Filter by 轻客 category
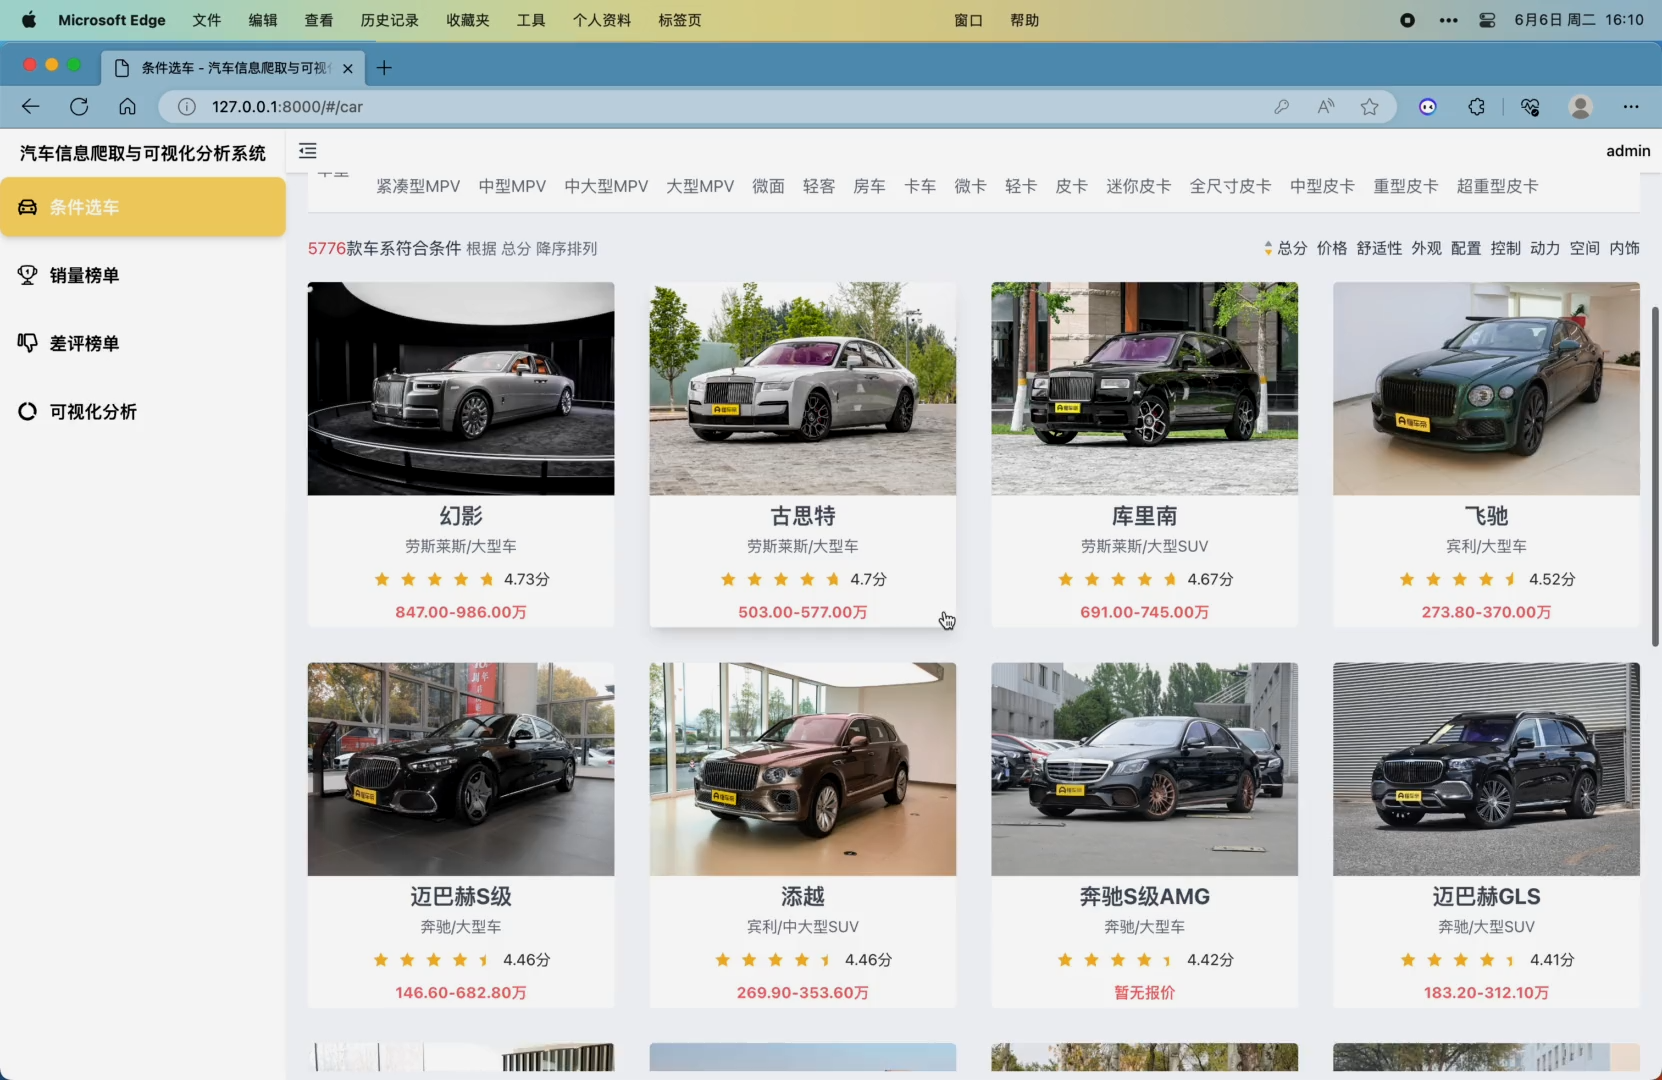 (x=819, y=186)
